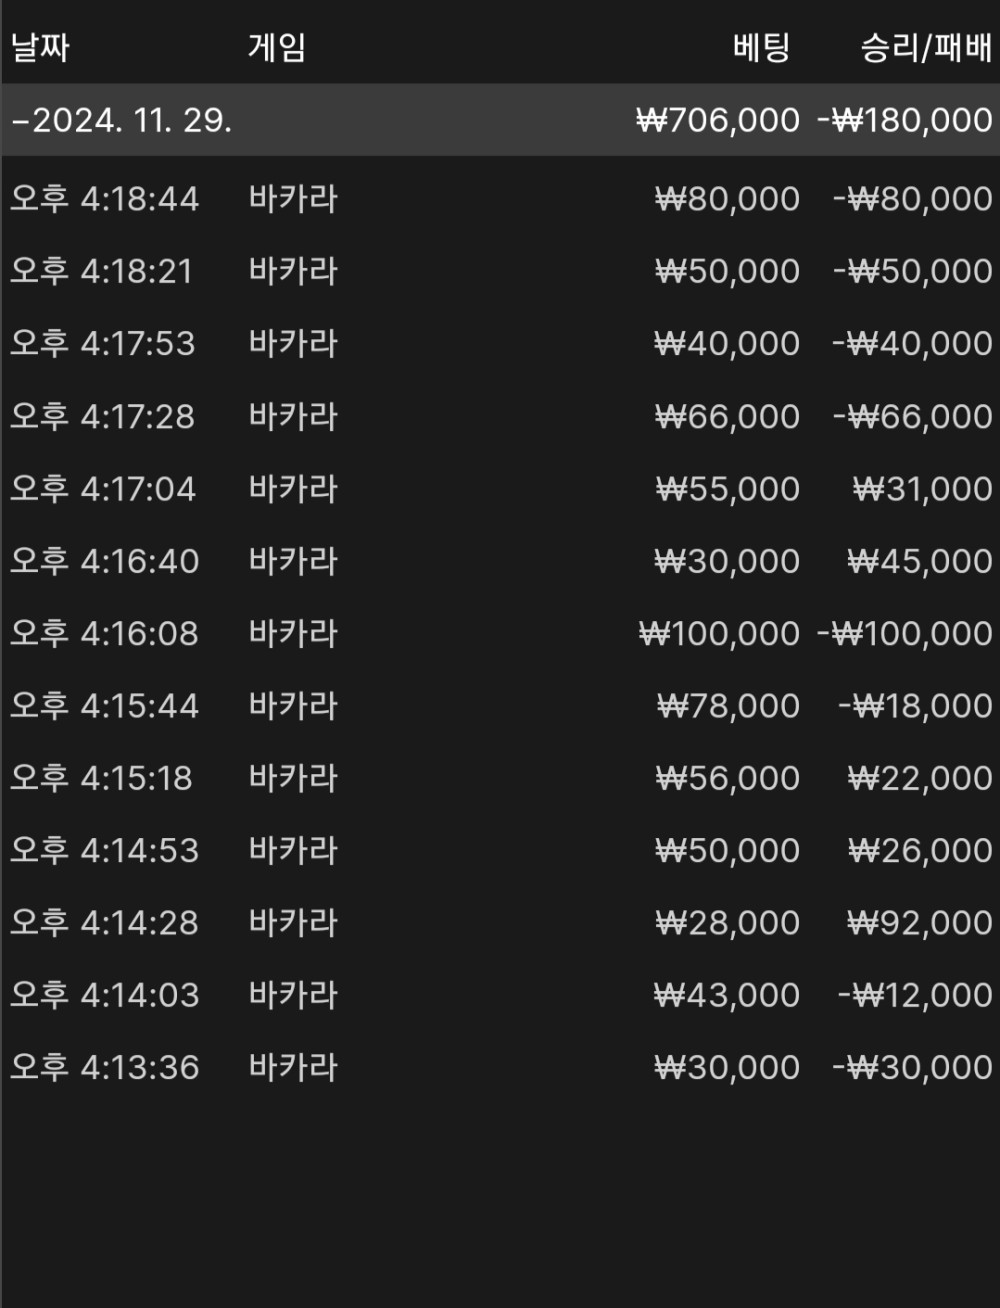The width and height of the screenshot is (1000, 1308).
Task: Sort by the 게임 column header
Action: (276, 47)
